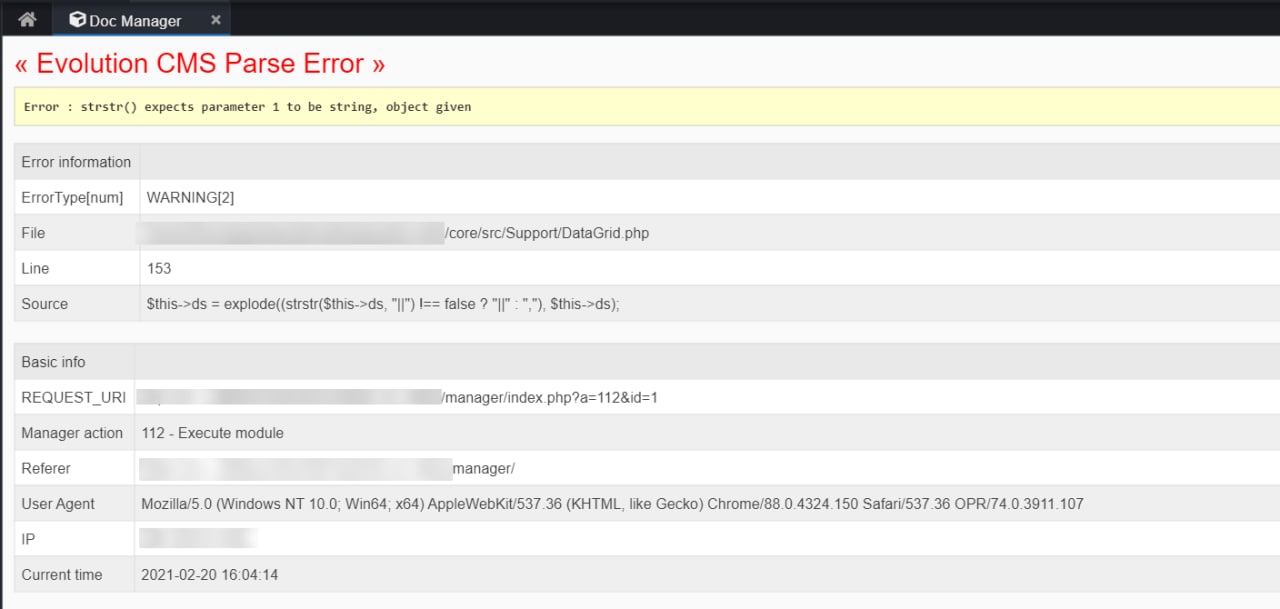1280x609 pixels.
Task: Select the 112 - Execute module value
Action: coord(213,433)
